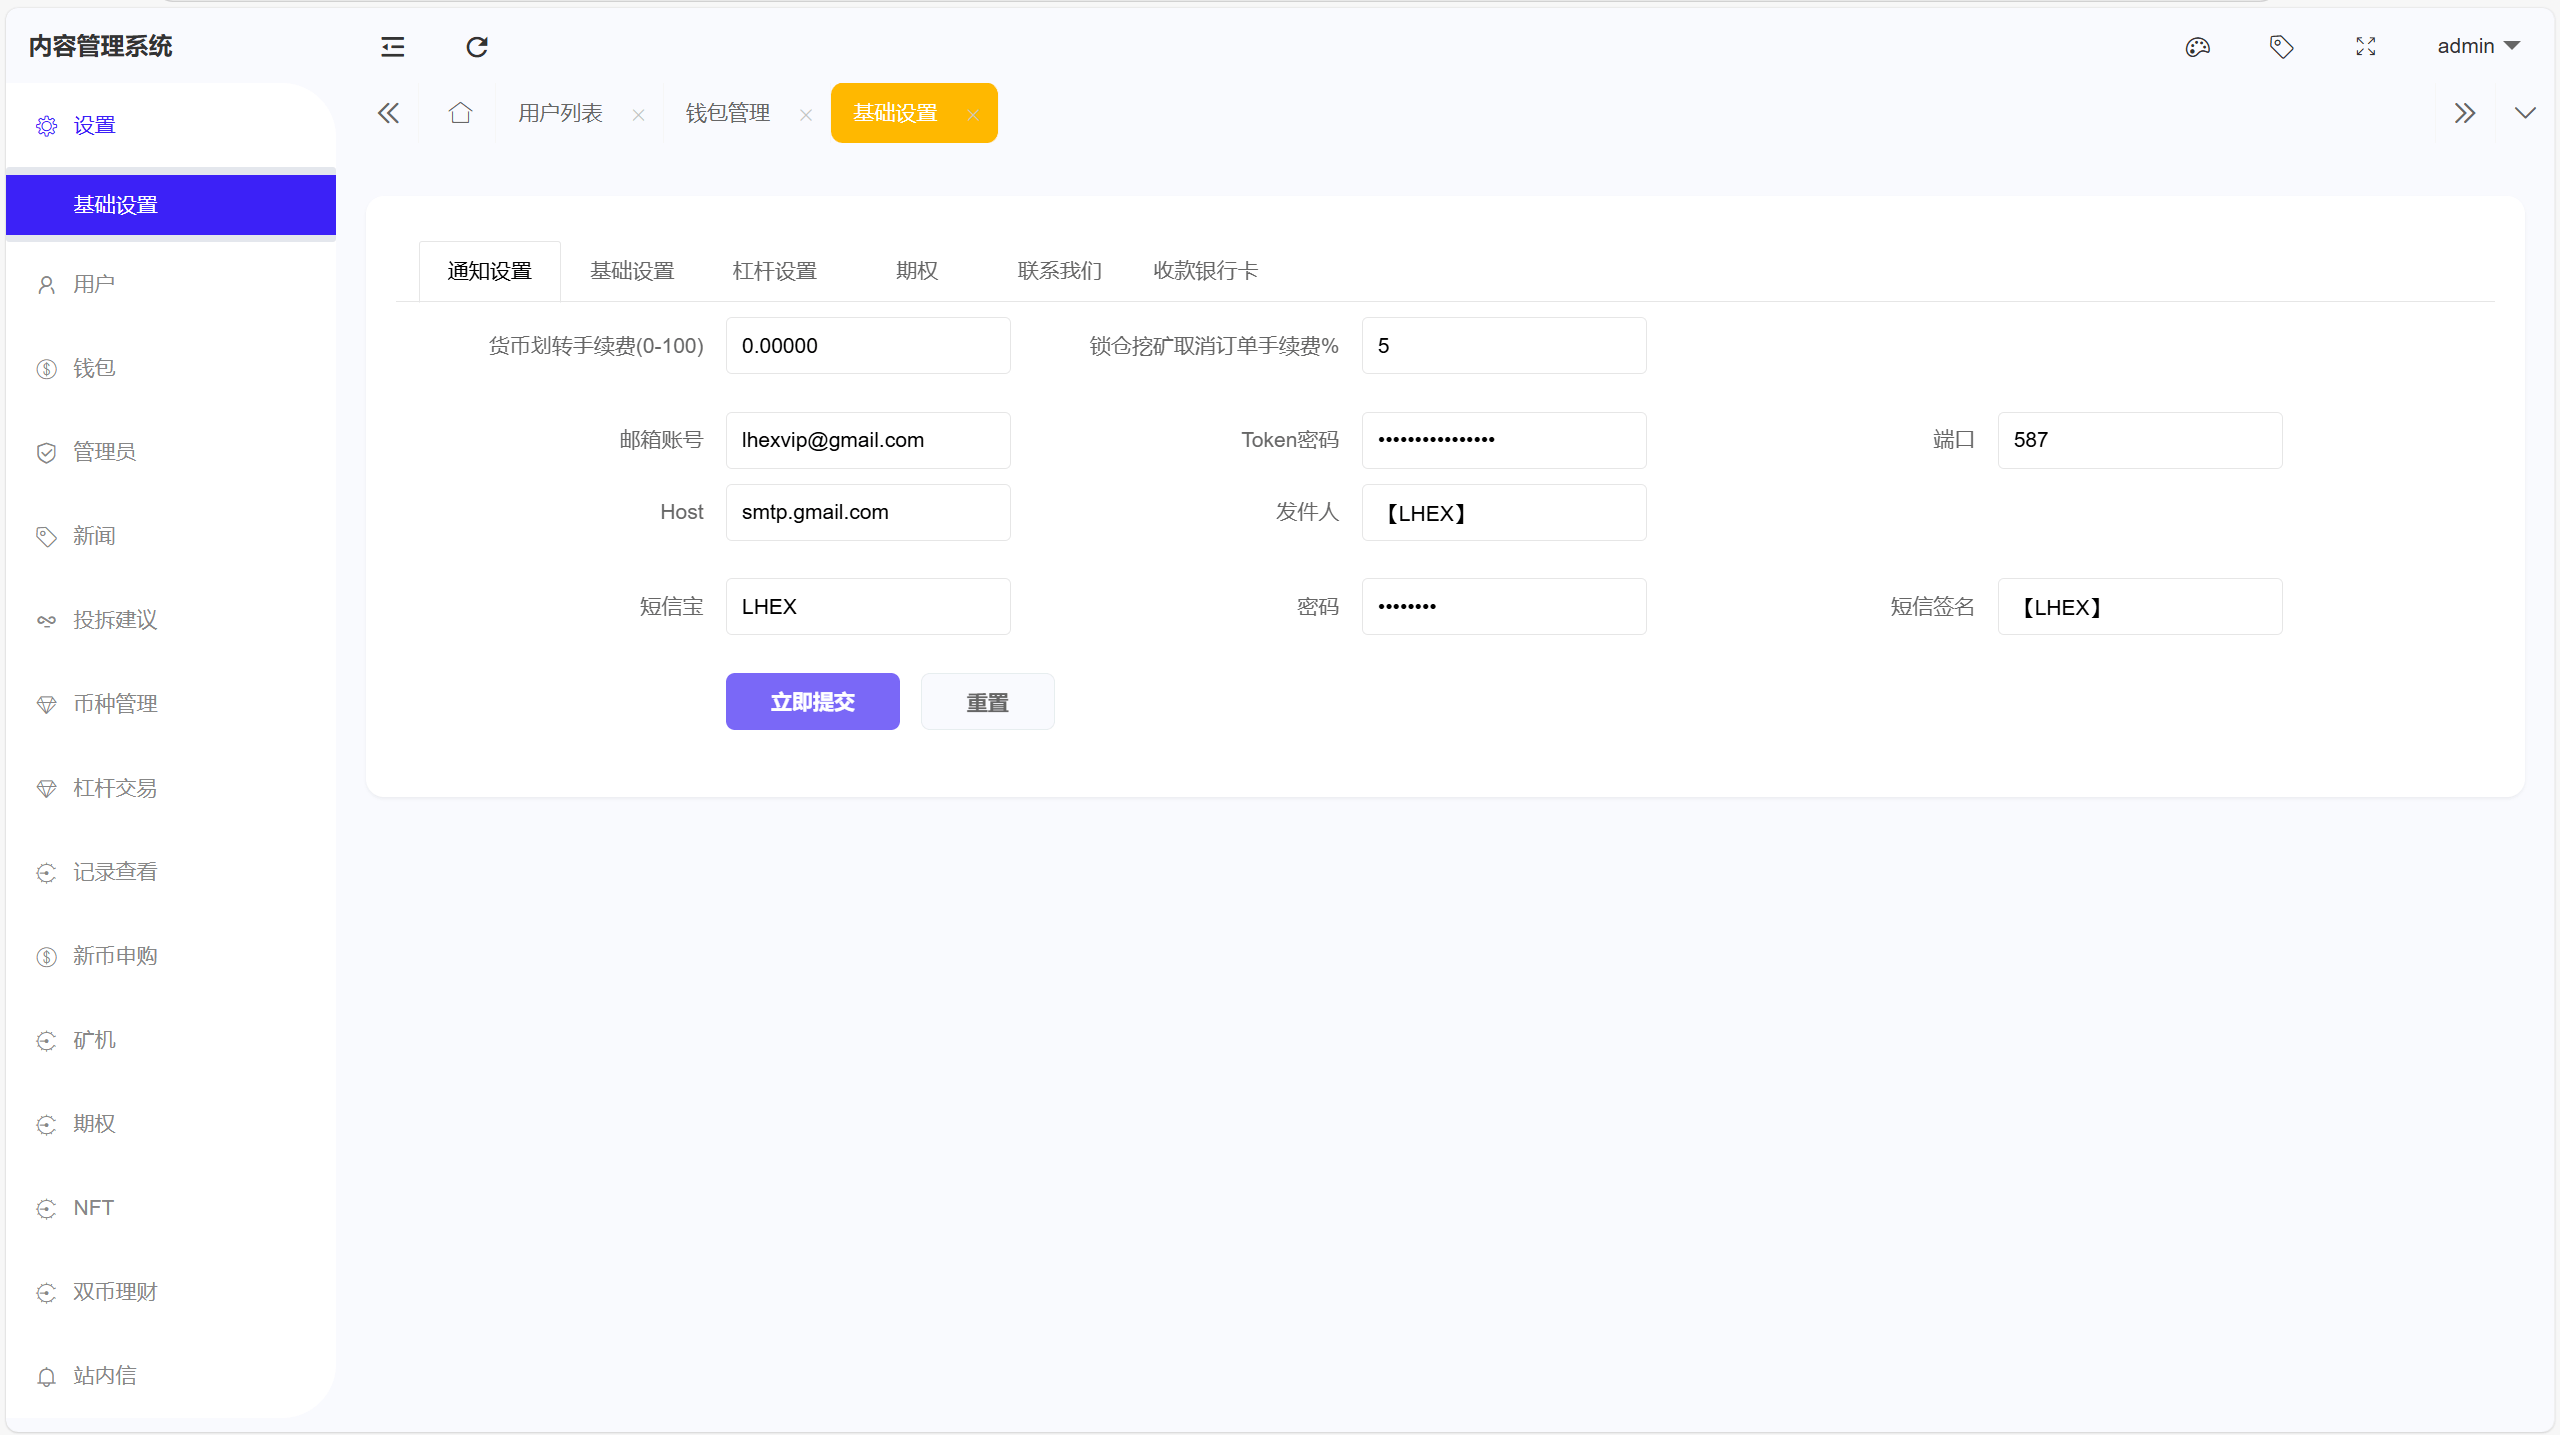Select the 站内信 sidebar item
Viewport: 2560px width, 1435px height.
tap(104, 1375)
